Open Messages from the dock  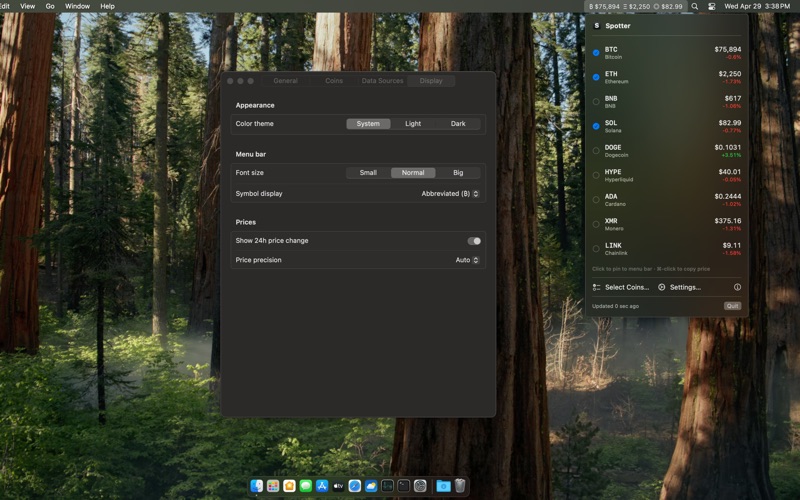[306, 486]
